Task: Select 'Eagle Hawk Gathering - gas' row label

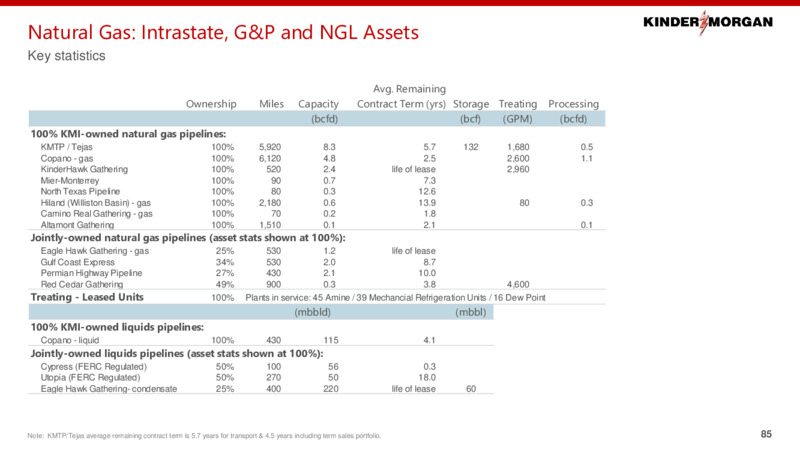Action: (94, 251)
